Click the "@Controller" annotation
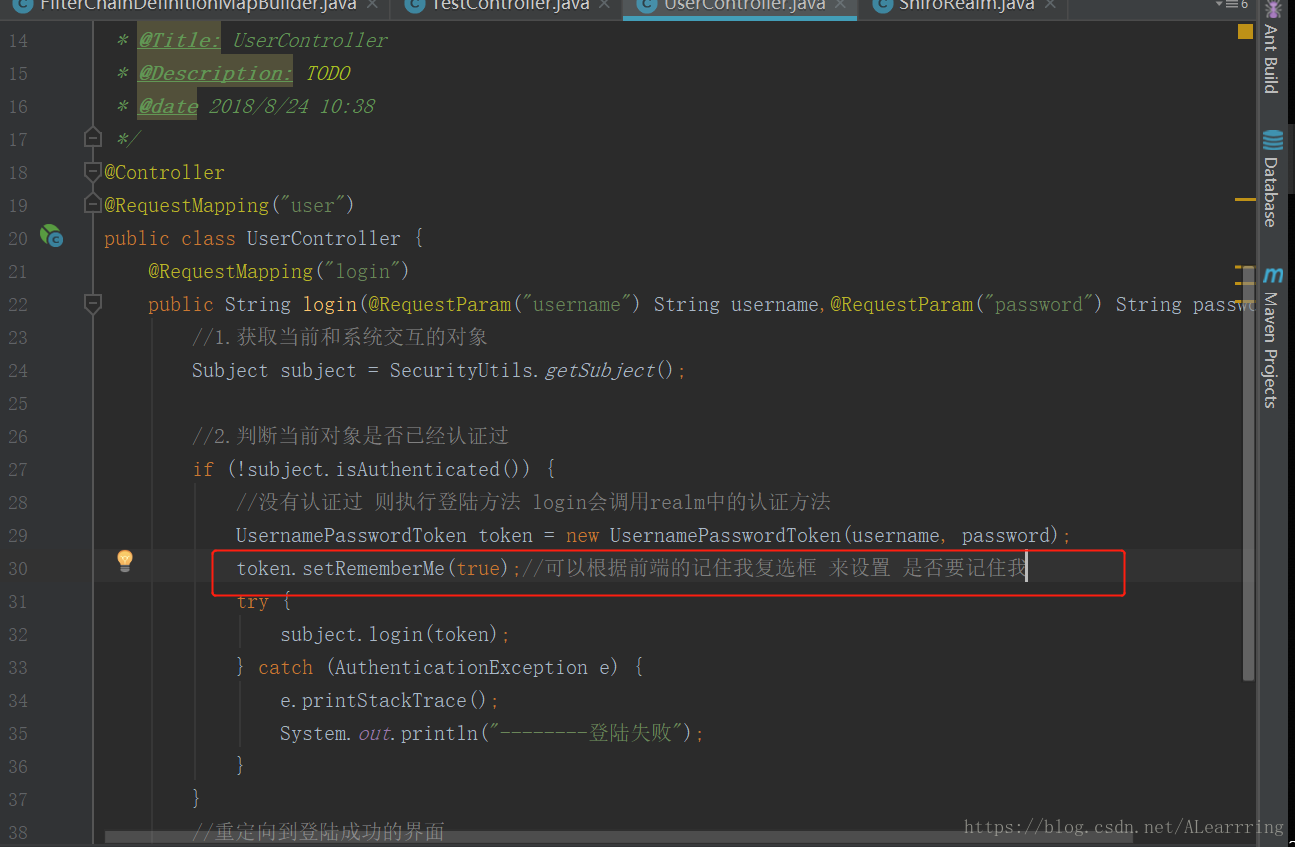 (164, 172)
